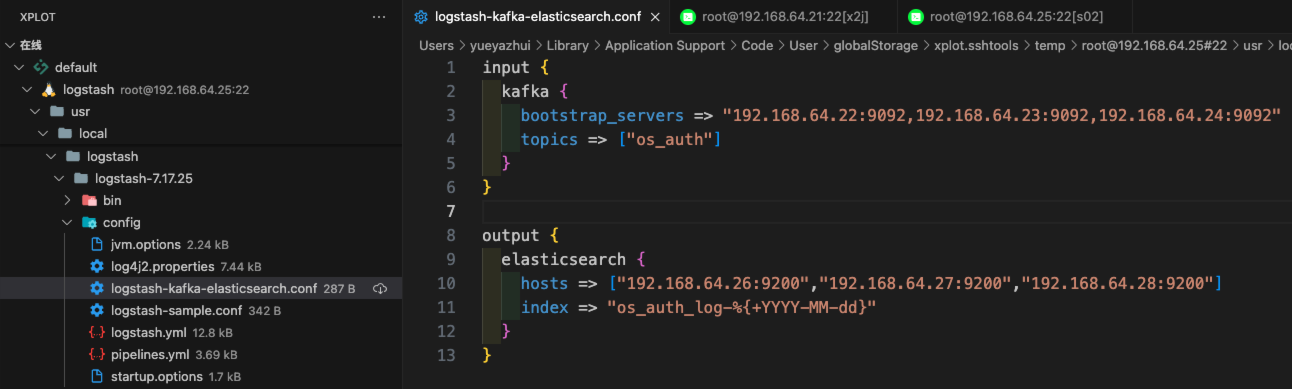Click the default group icon
This screenshot has width=1292, height=389.
tap(41, 67)
